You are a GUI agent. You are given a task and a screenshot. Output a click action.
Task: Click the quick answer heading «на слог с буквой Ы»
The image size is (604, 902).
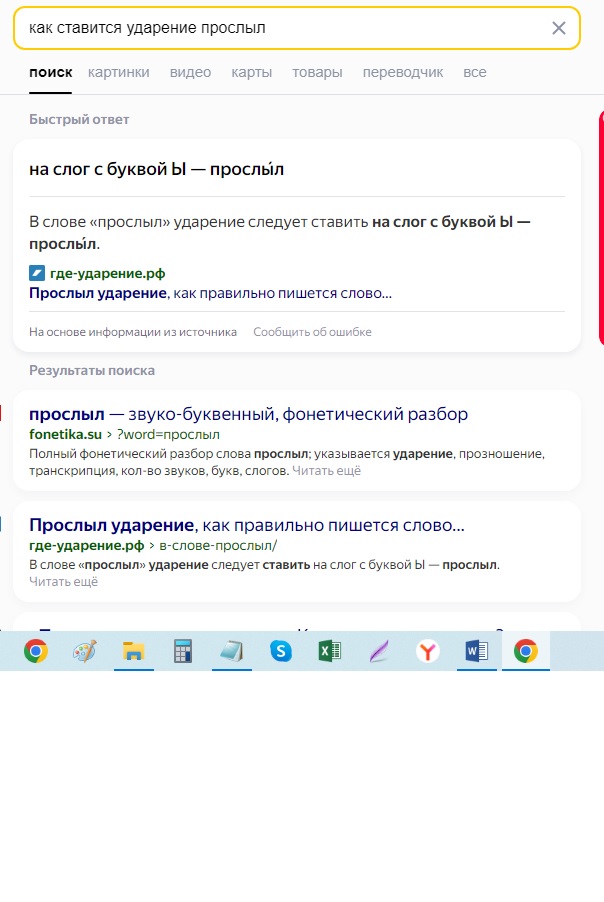(x=156, y=169)
